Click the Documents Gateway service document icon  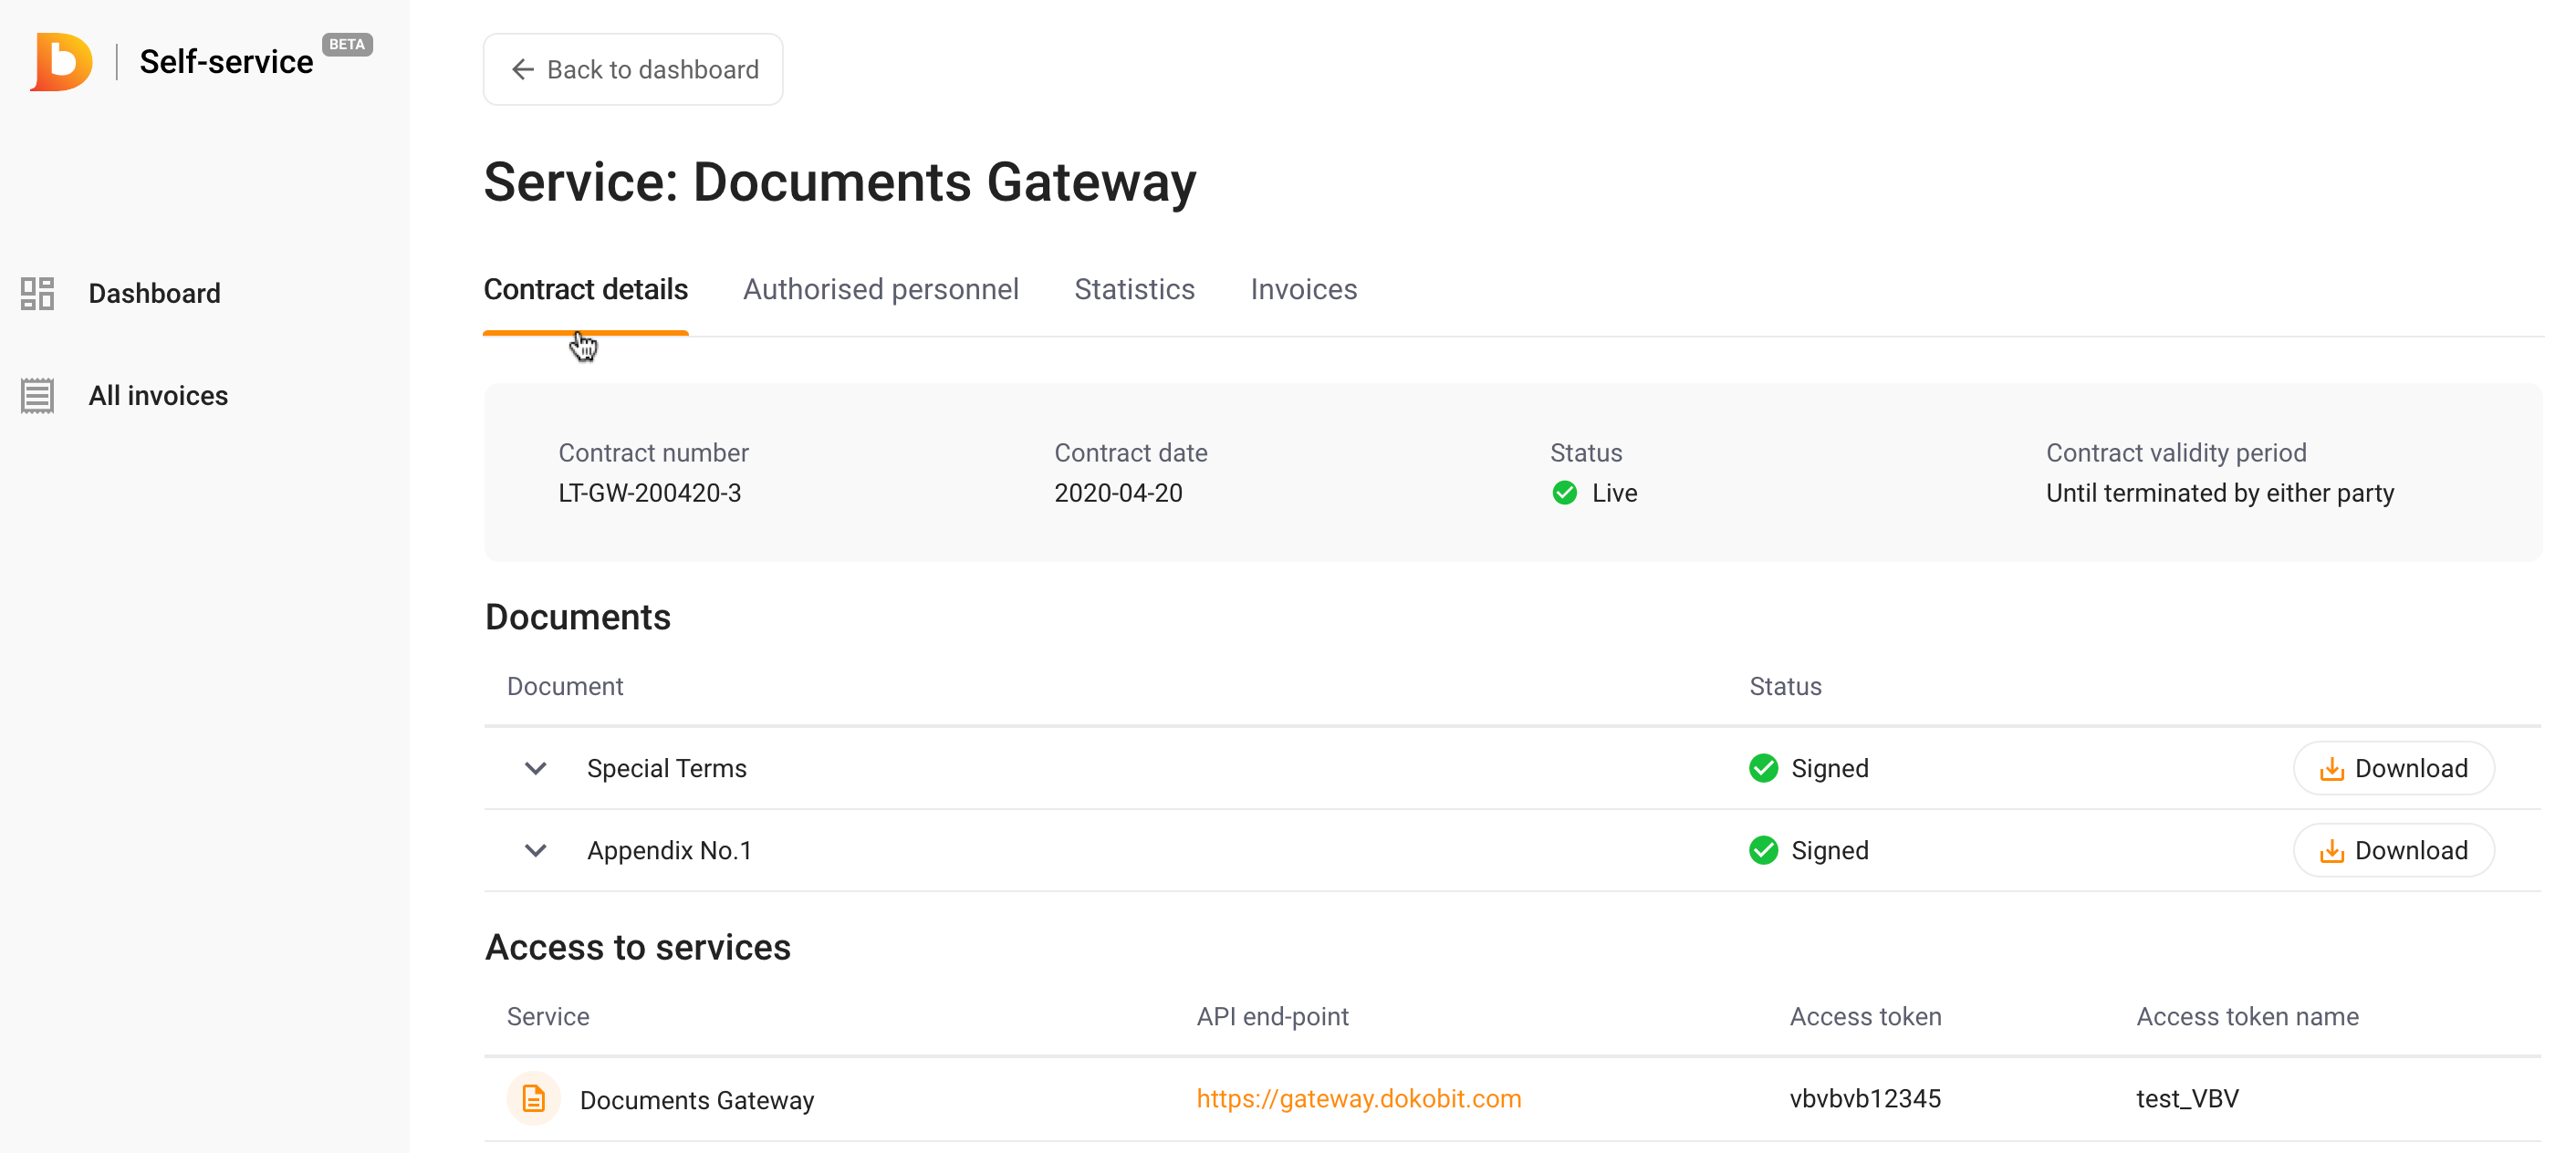533,1099
